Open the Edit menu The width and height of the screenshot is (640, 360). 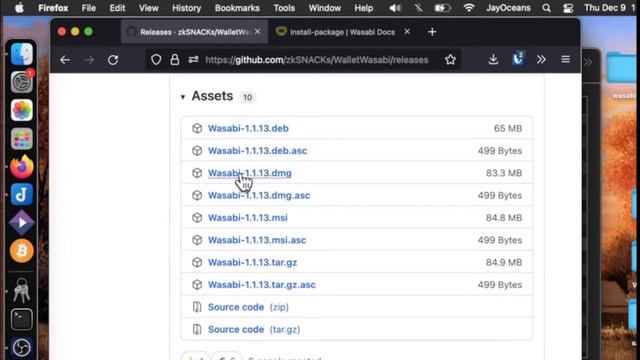[x=117, y=8]
